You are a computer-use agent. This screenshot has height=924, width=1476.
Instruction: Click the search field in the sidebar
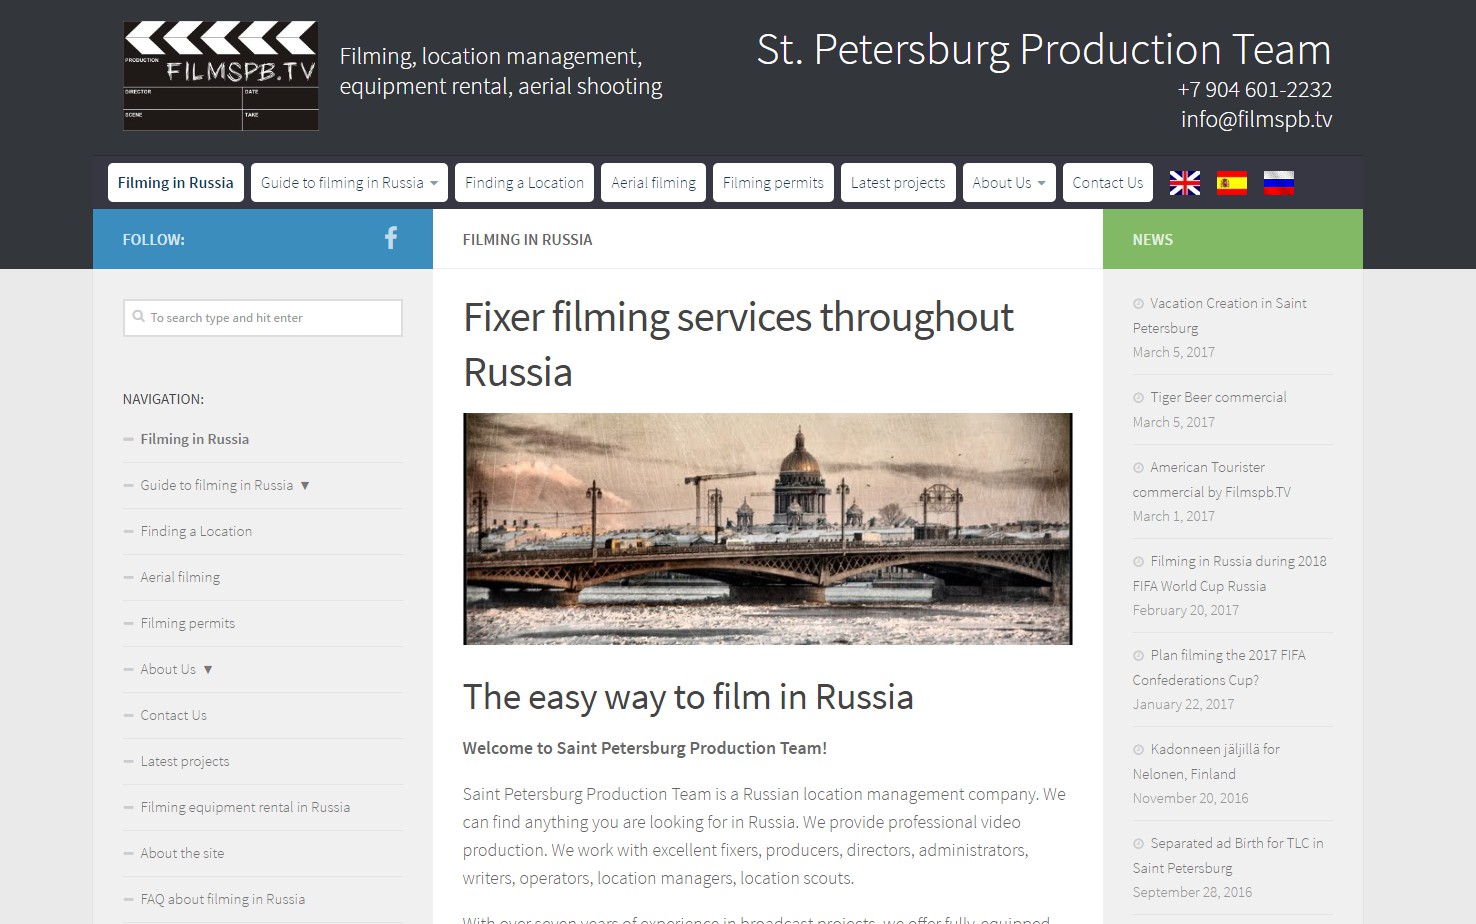[x=263, y=318]
